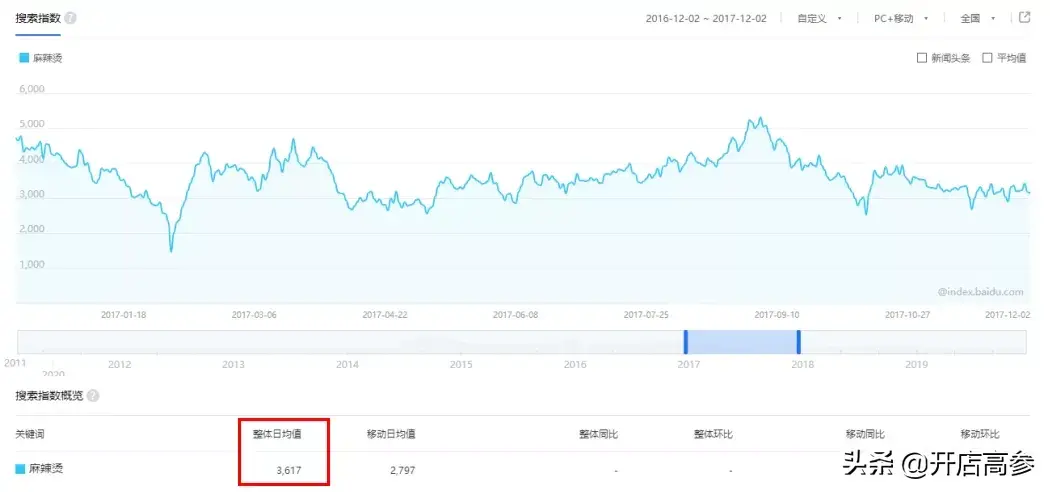Click the 3,617 overall daily average value

[289, 469]
